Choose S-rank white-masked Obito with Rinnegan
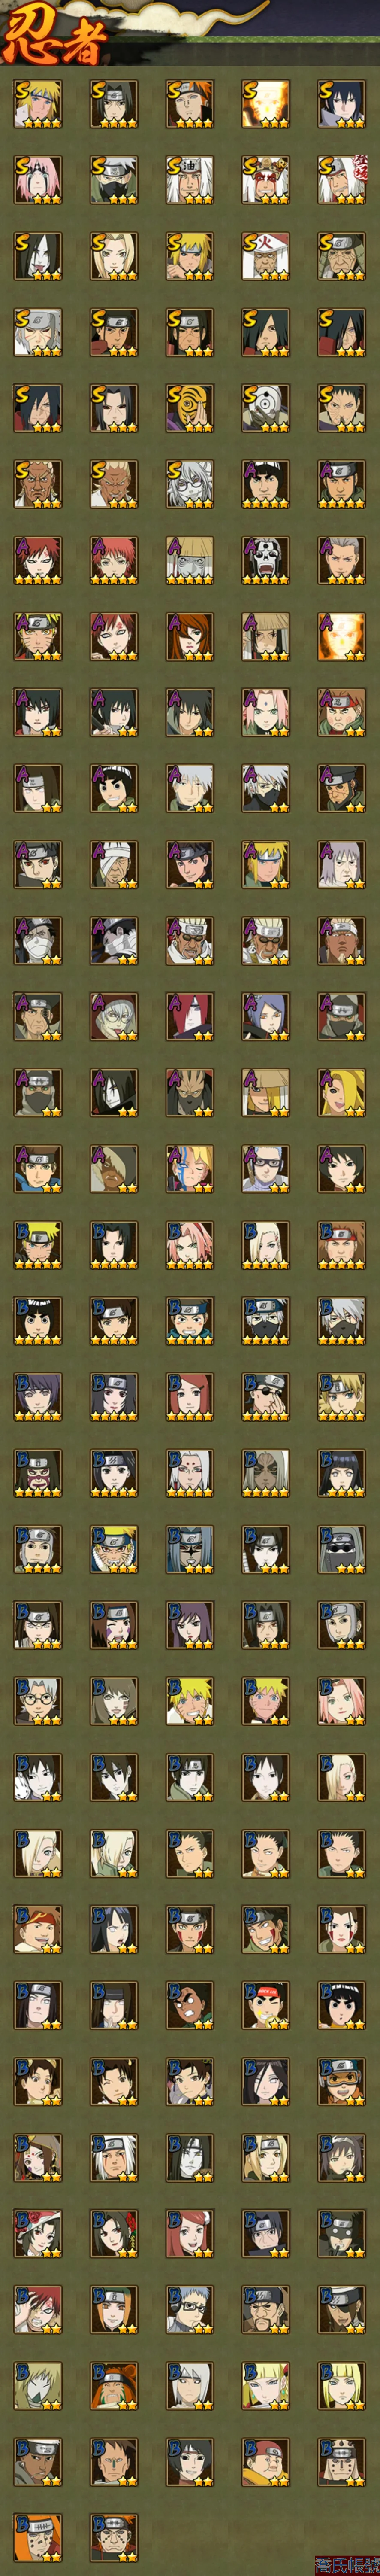Viewport: 380px width, 2576px height. tap(265, 408)
